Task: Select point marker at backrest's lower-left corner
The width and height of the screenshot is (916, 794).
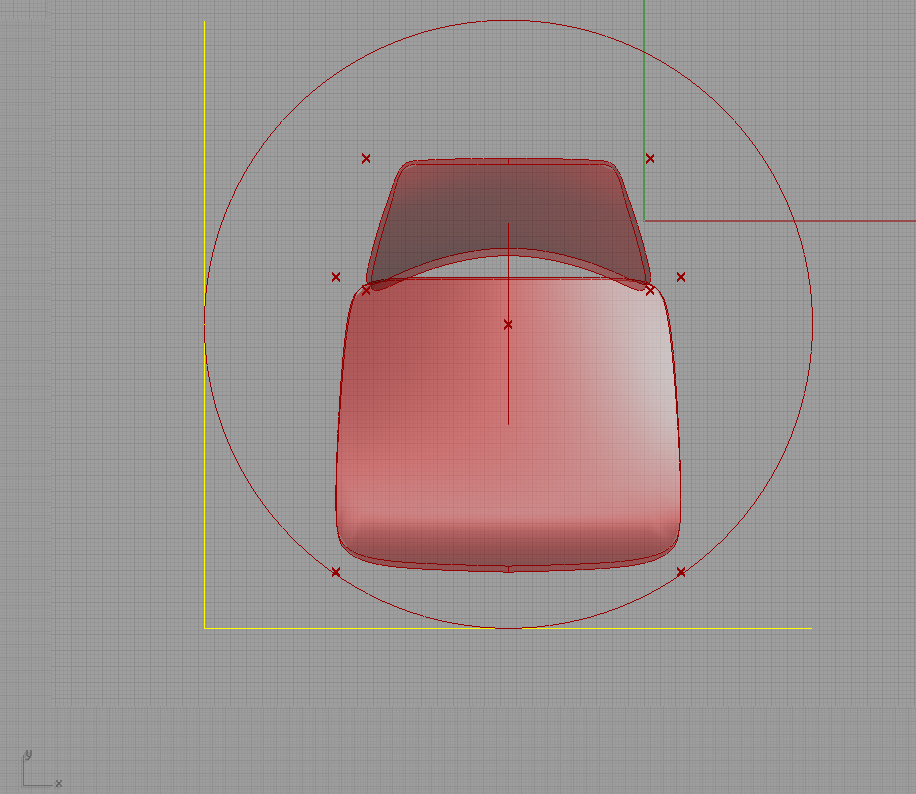Action: coord(366,290)
